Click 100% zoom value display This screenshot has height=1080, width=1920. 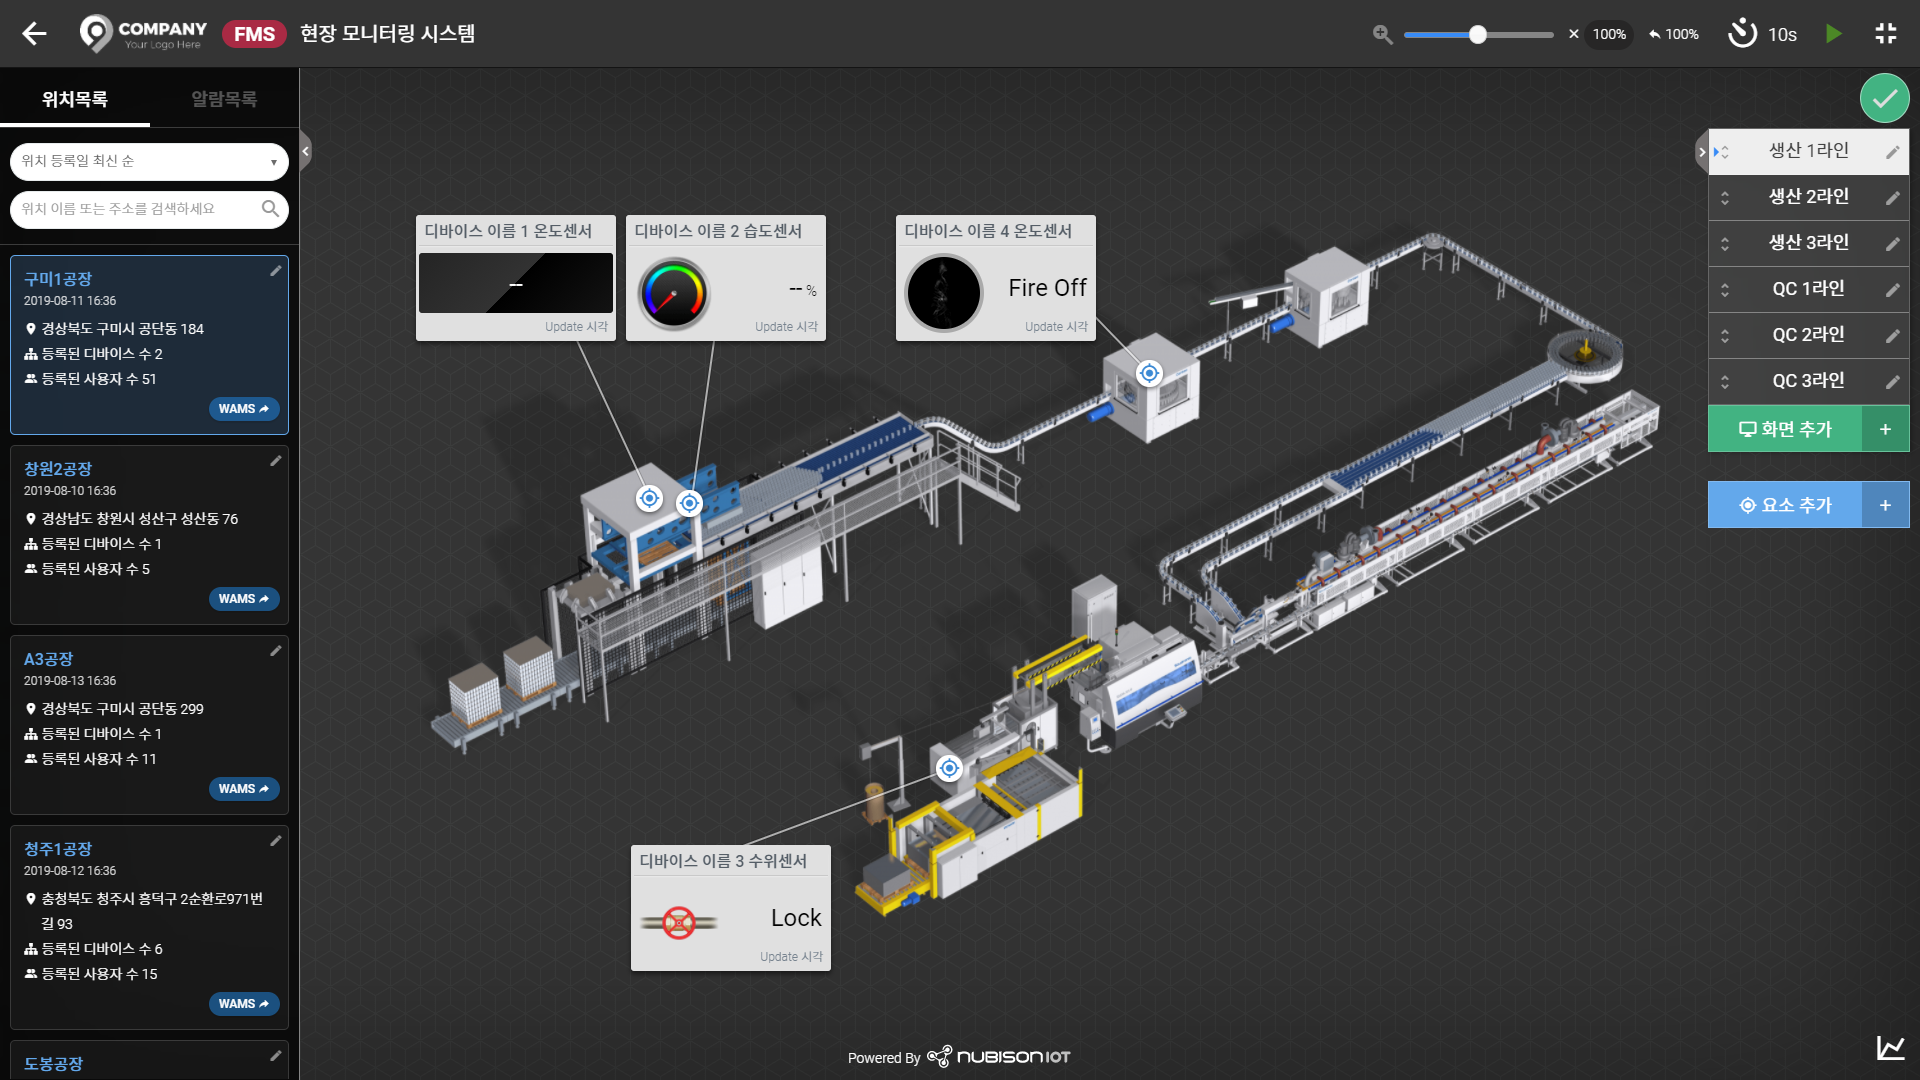(x=1609, y=34)
